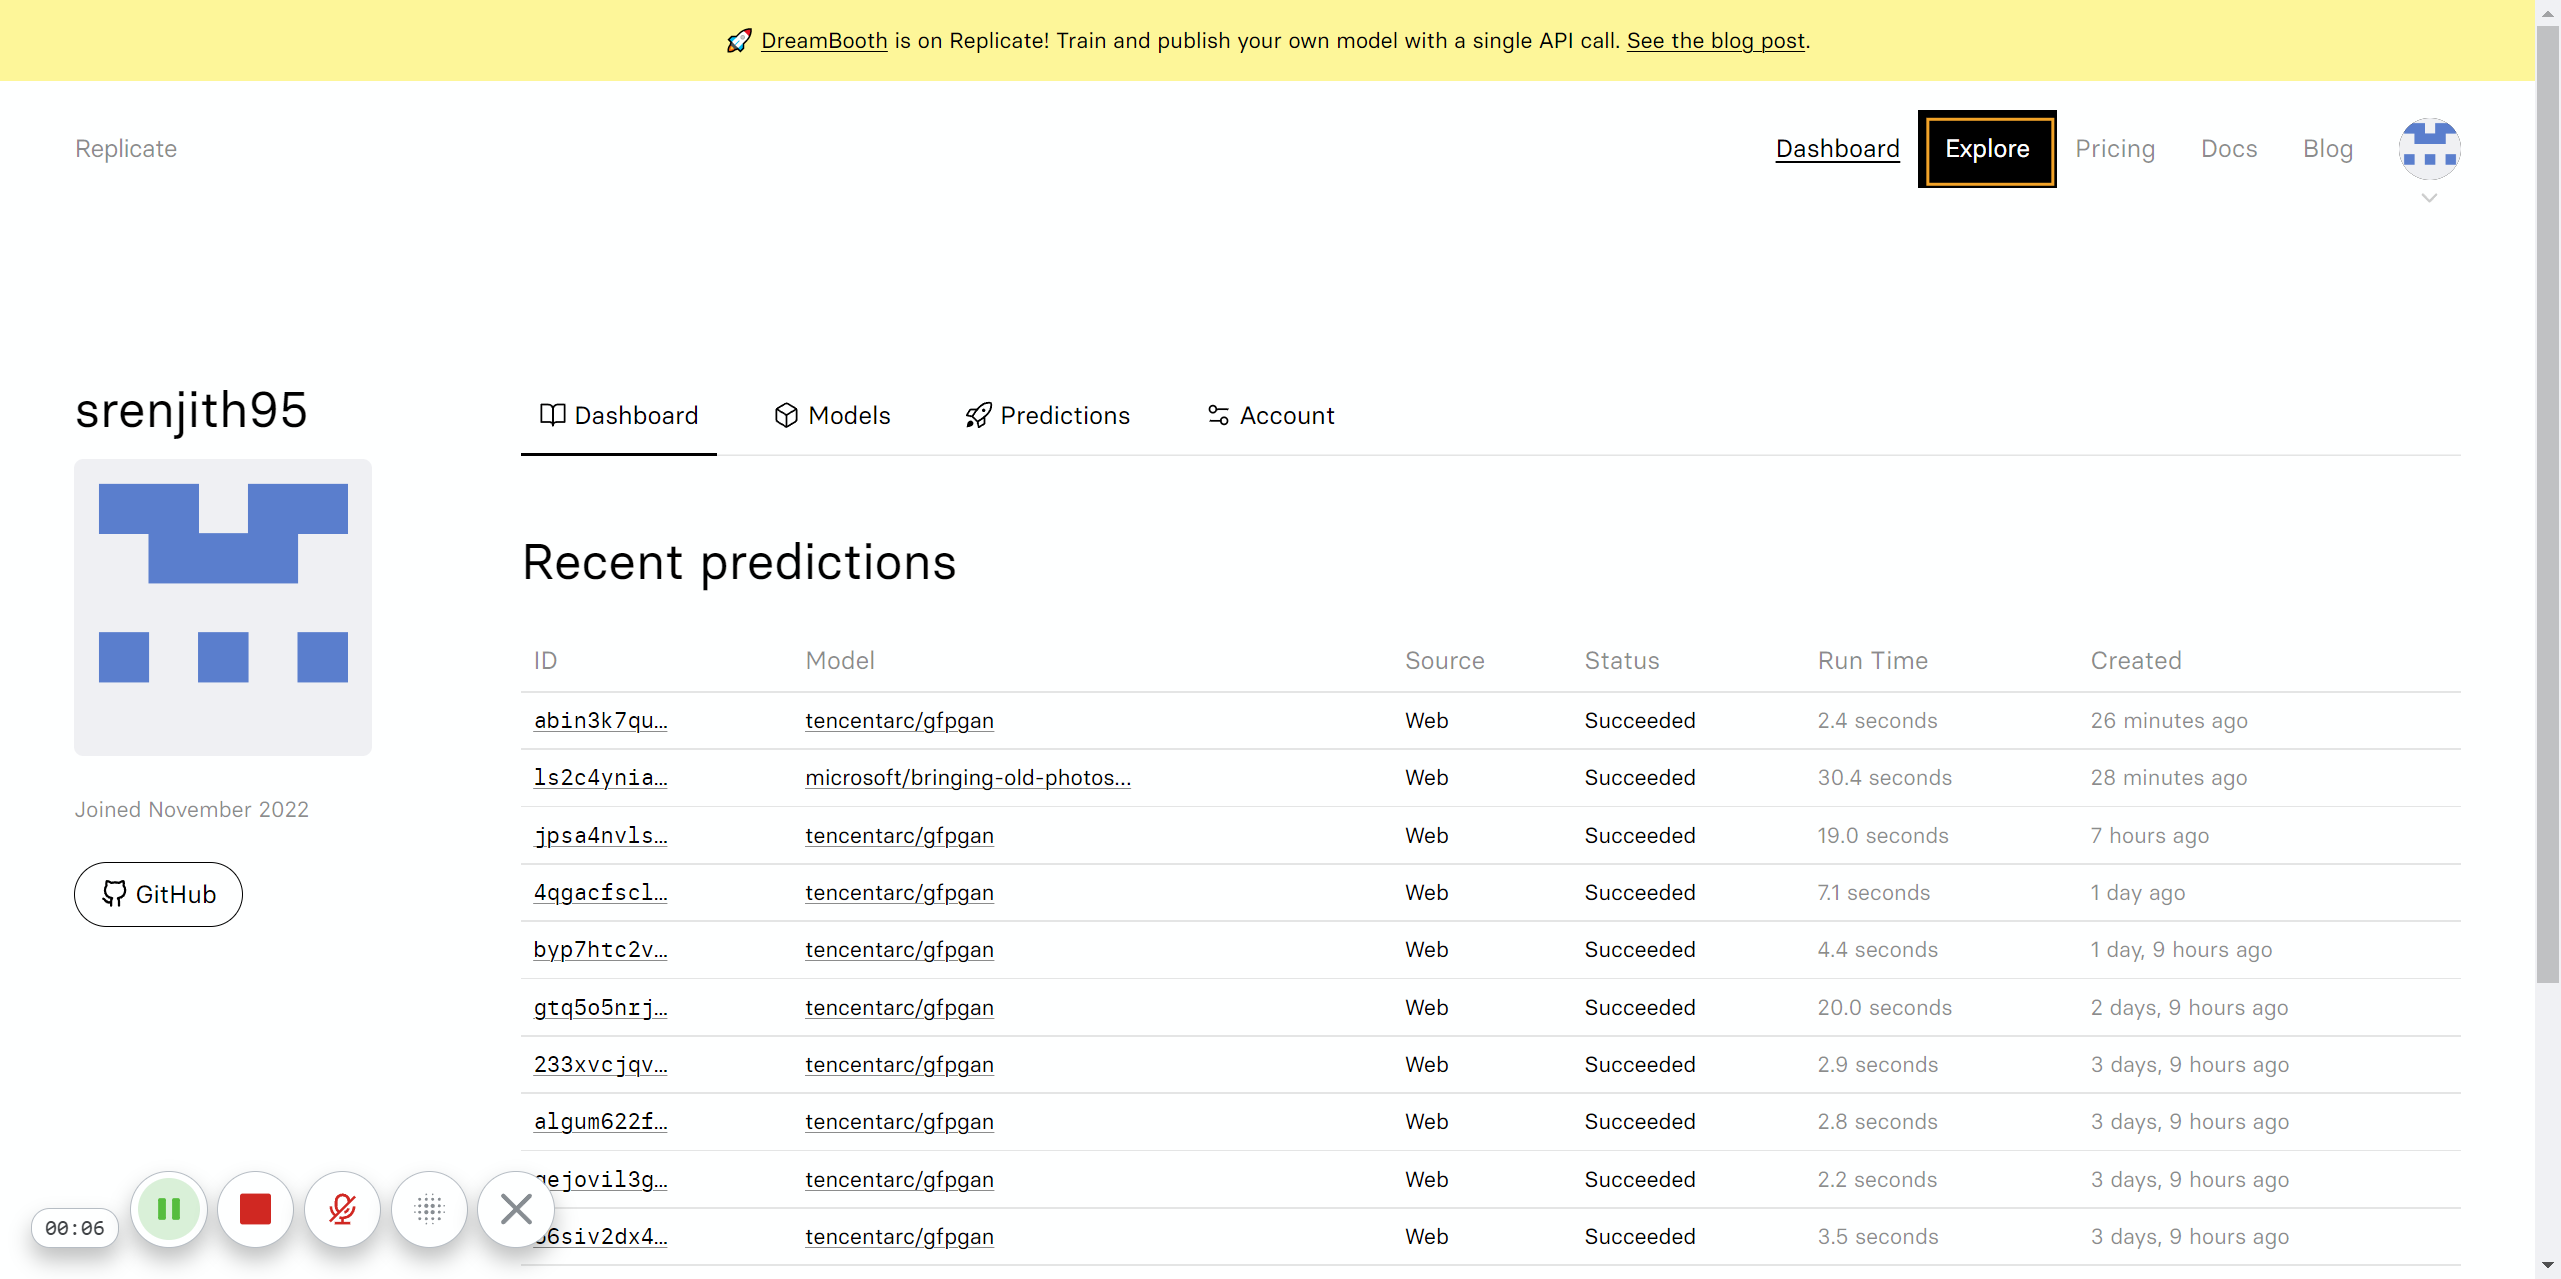Viewport: 2561px width, 1279px height.
Task: Open prediction gtq5o5nrj…
Action: click(x=600, y=1007)
